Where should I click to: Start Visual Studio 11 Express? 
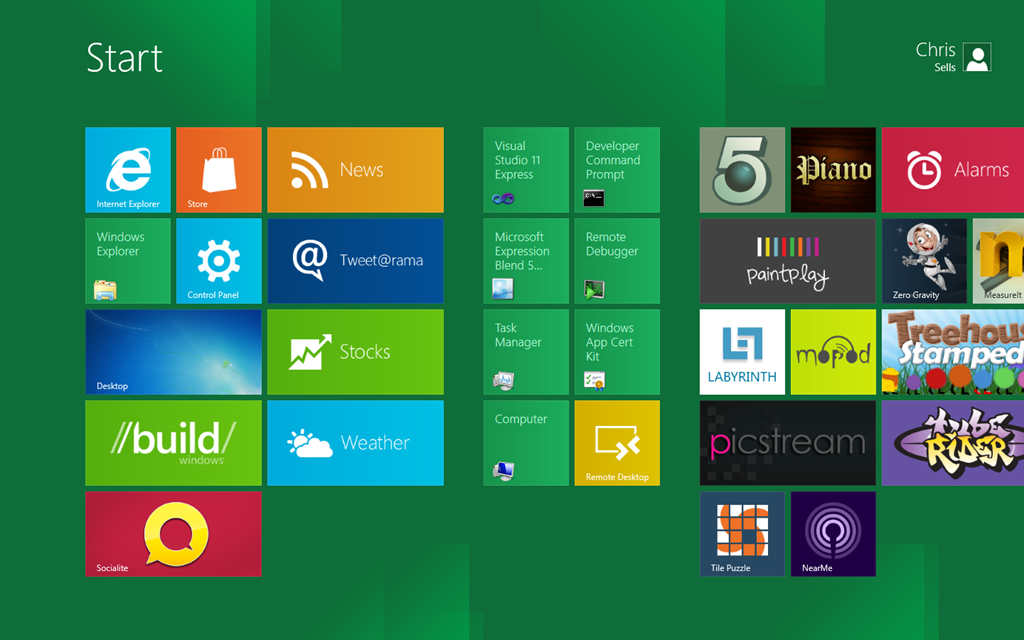(526, 170)
